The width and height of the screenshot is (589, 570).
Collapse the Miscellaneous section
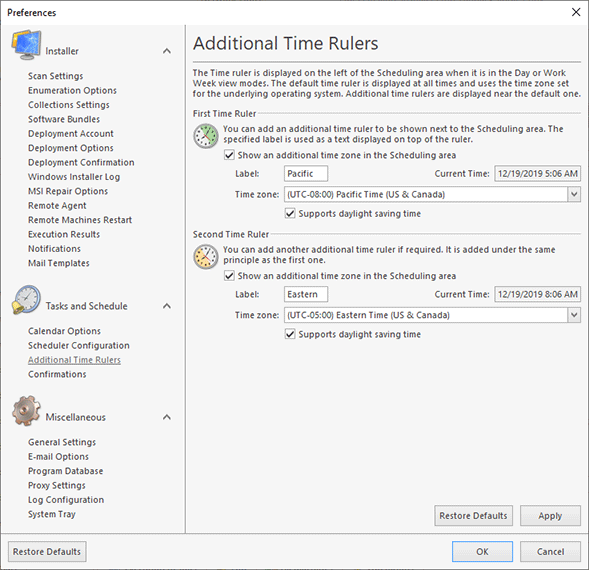167,417
